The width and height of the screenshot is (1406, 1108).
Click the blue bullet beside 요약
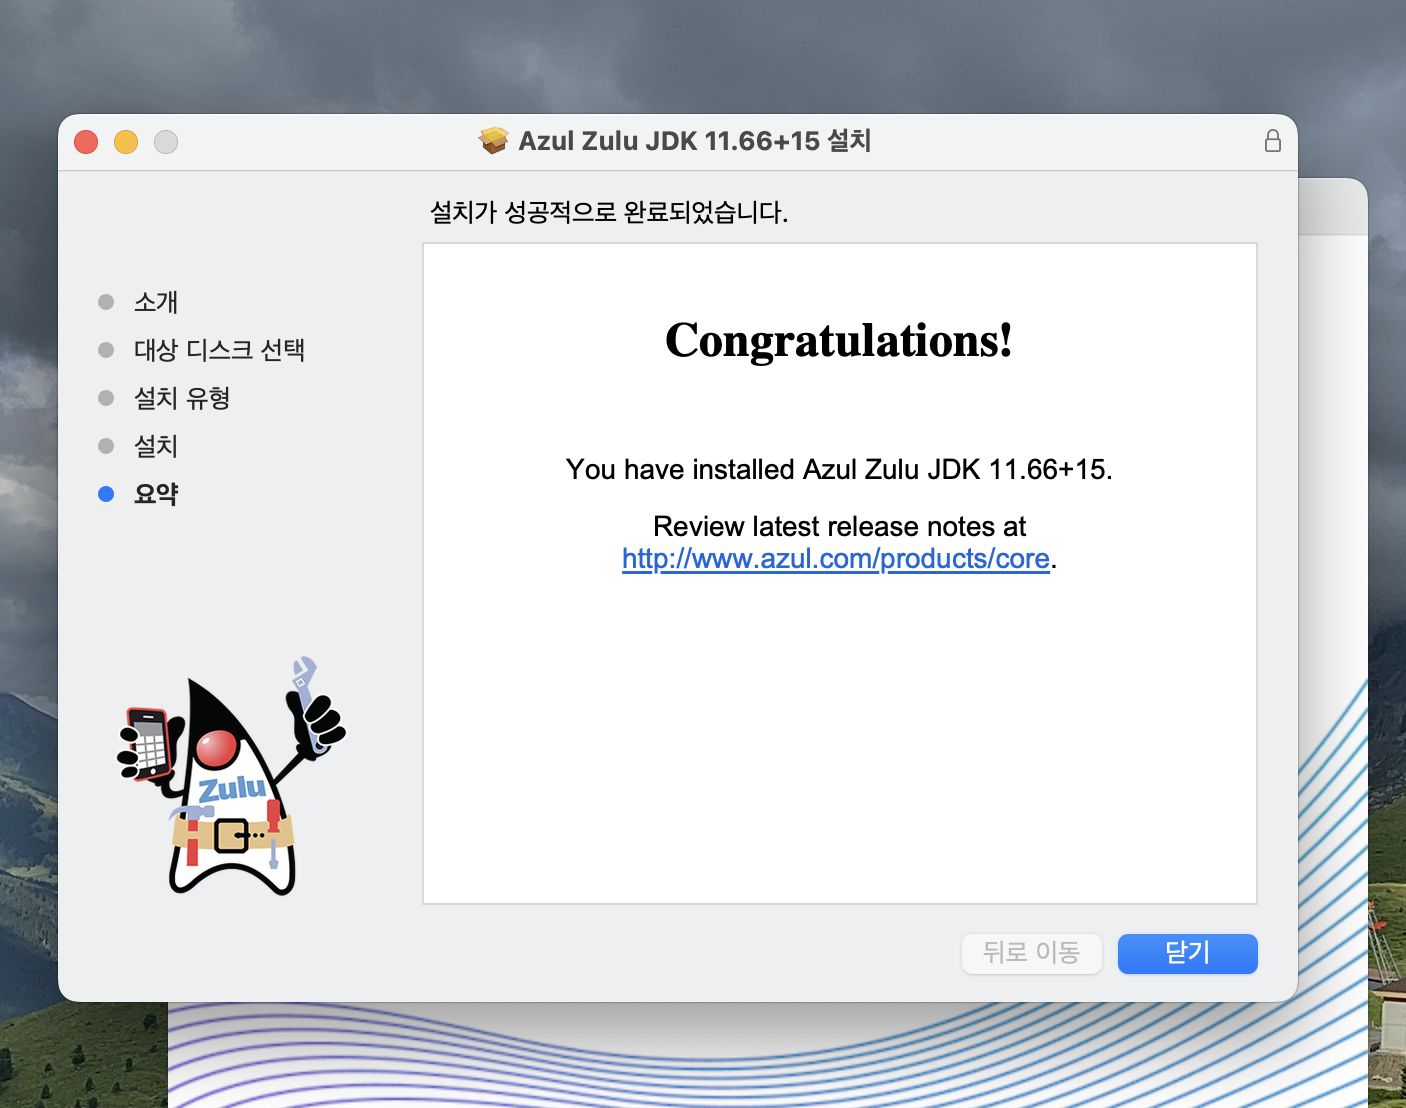click(x=106, y=494)
